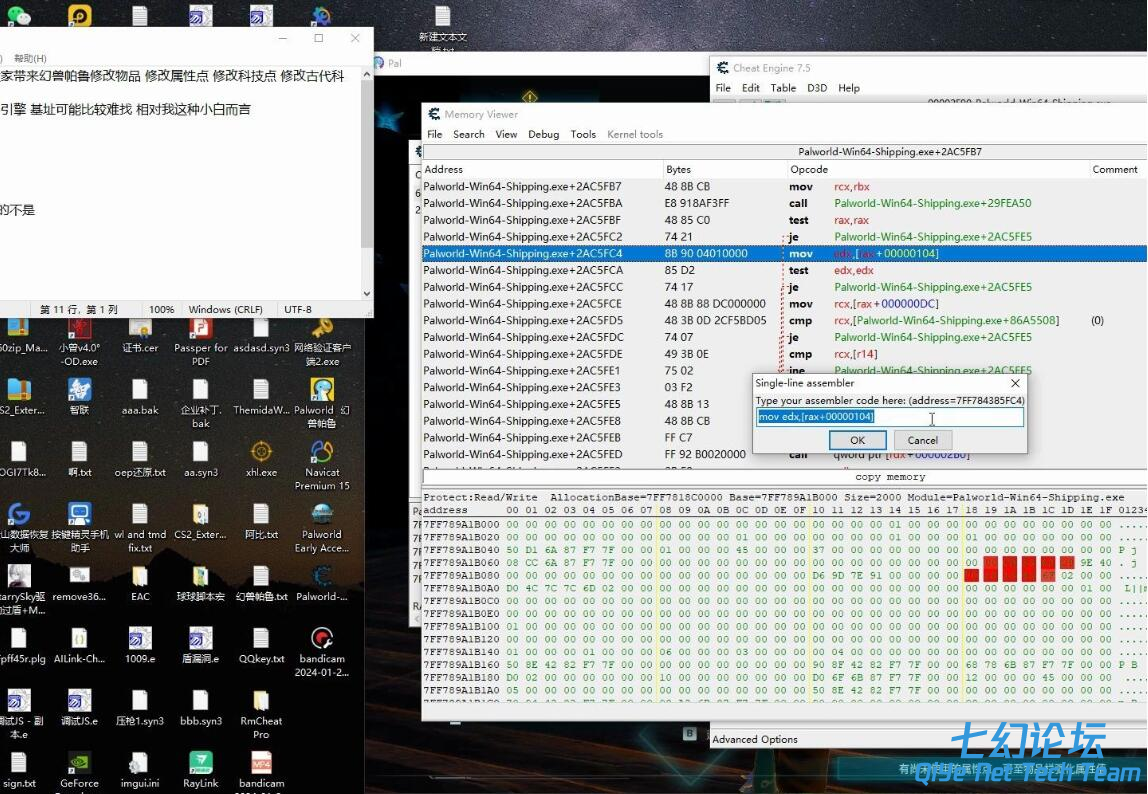Select the test edx,edx row
Screen dimensions: 1148x794
click(x=784, y=270)
